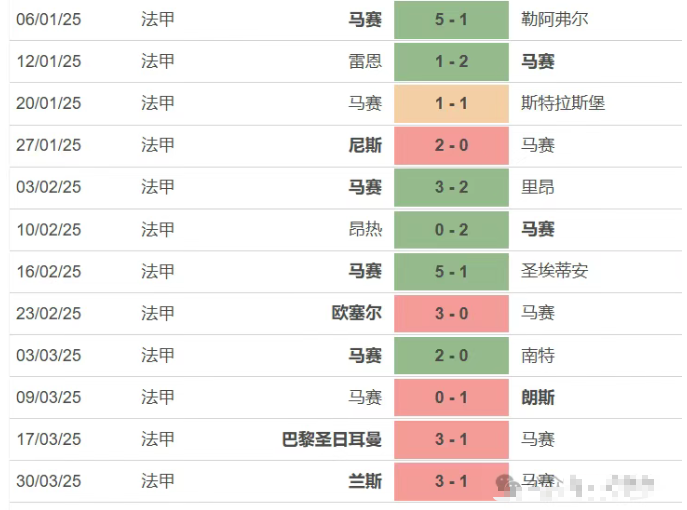Click the bold 欧塞尔 team name
This screenshot has height=510, width=687.
pyautogui.click(x=357, y=313)
